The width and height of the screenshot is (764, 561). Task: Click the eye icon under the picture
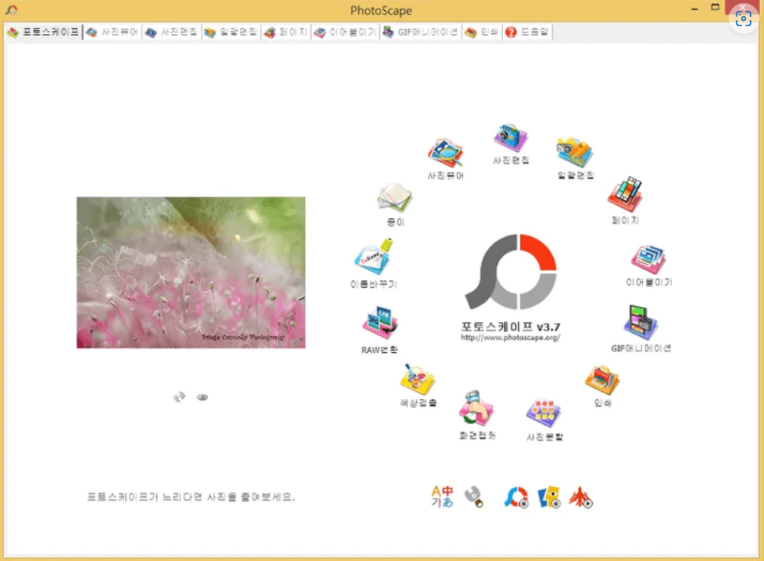(x=202, y=397)
